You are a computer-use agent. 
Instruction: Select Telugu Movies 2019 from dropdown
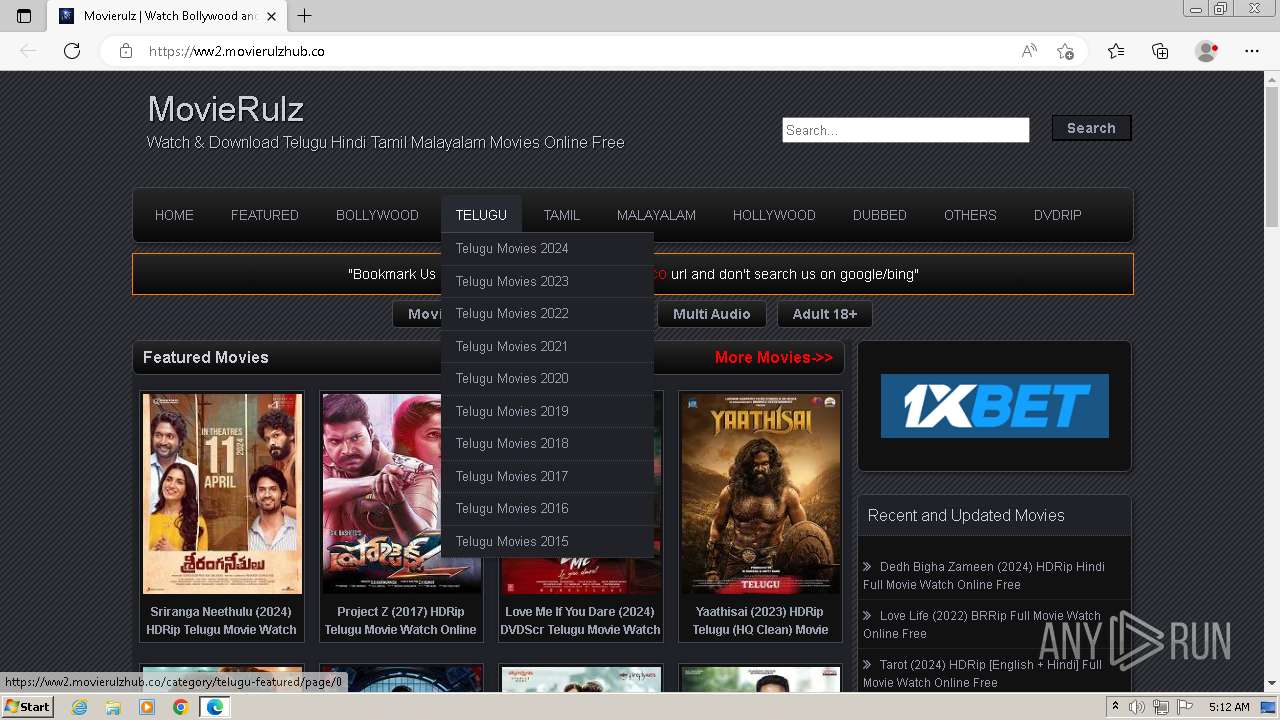click(547, 411)
